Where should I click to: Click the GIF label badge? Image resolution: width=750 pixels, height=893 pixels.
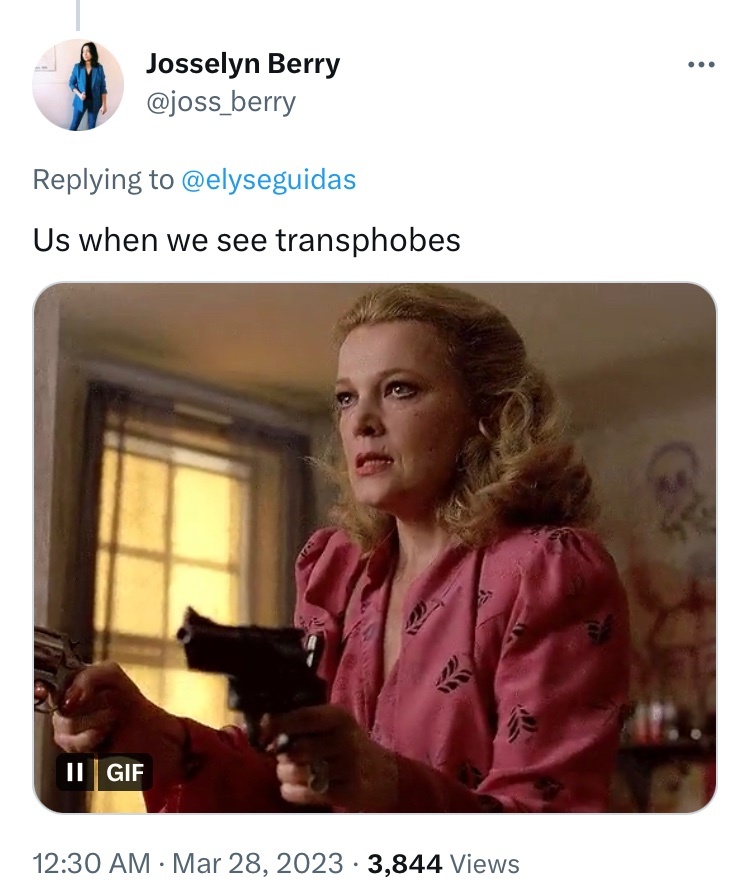pyautogui.click(x=125, y=772)
